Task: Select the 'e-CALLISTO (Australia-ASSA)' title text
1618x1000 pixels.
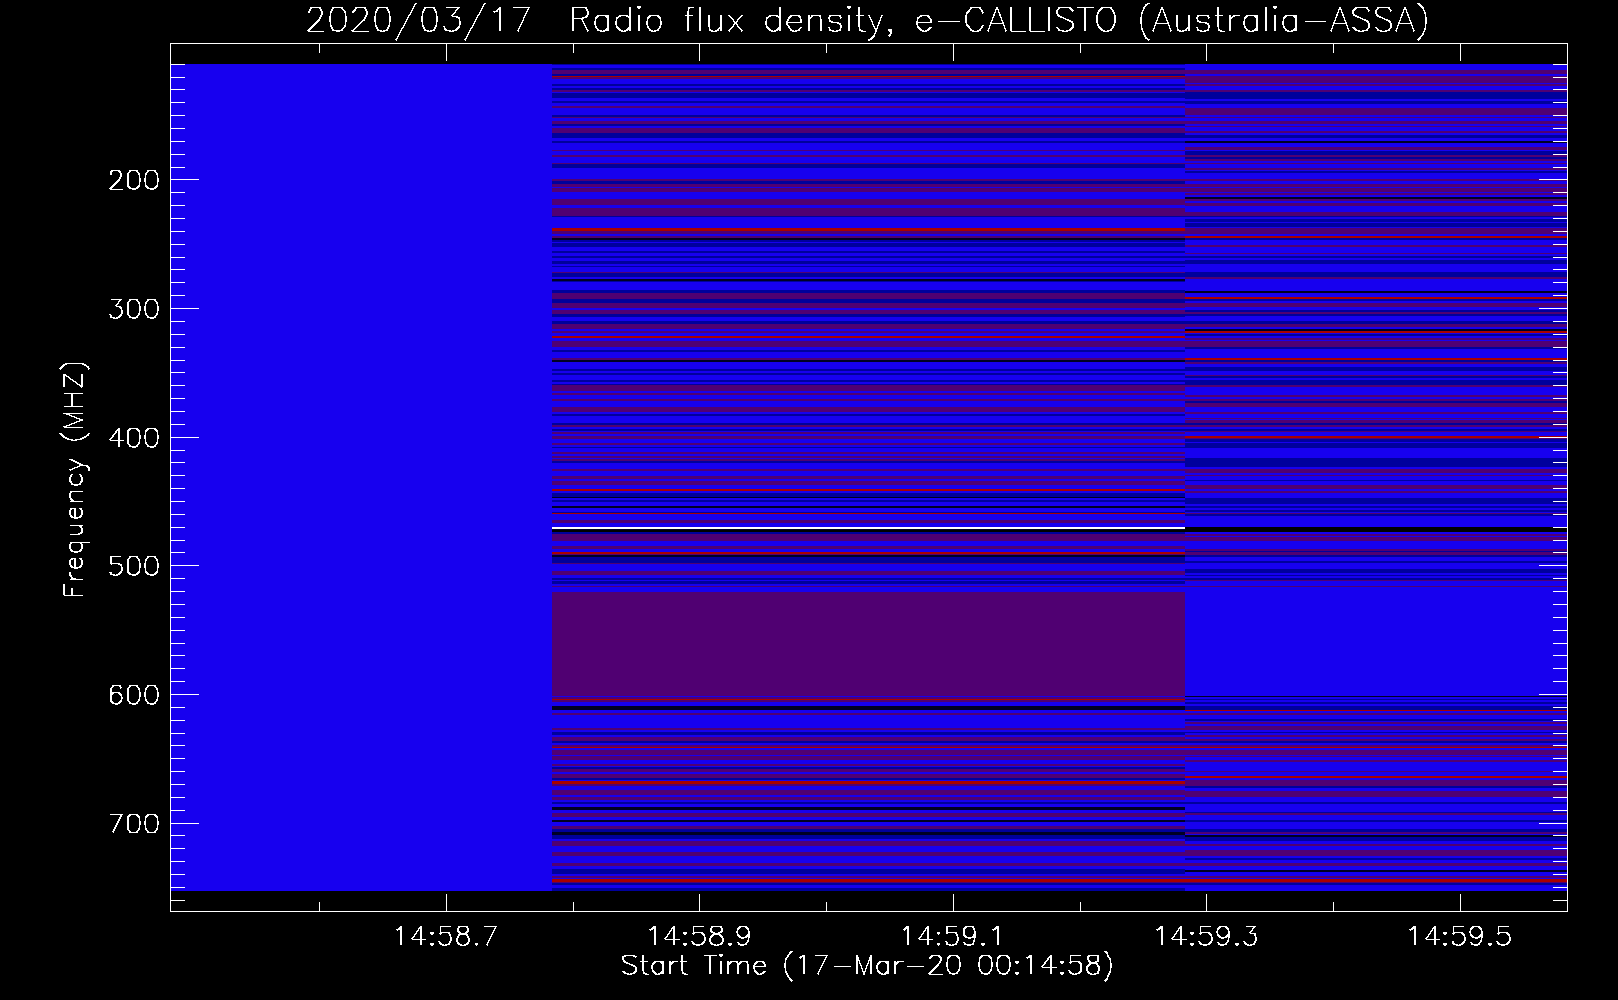Action: tap(1171, 20)
